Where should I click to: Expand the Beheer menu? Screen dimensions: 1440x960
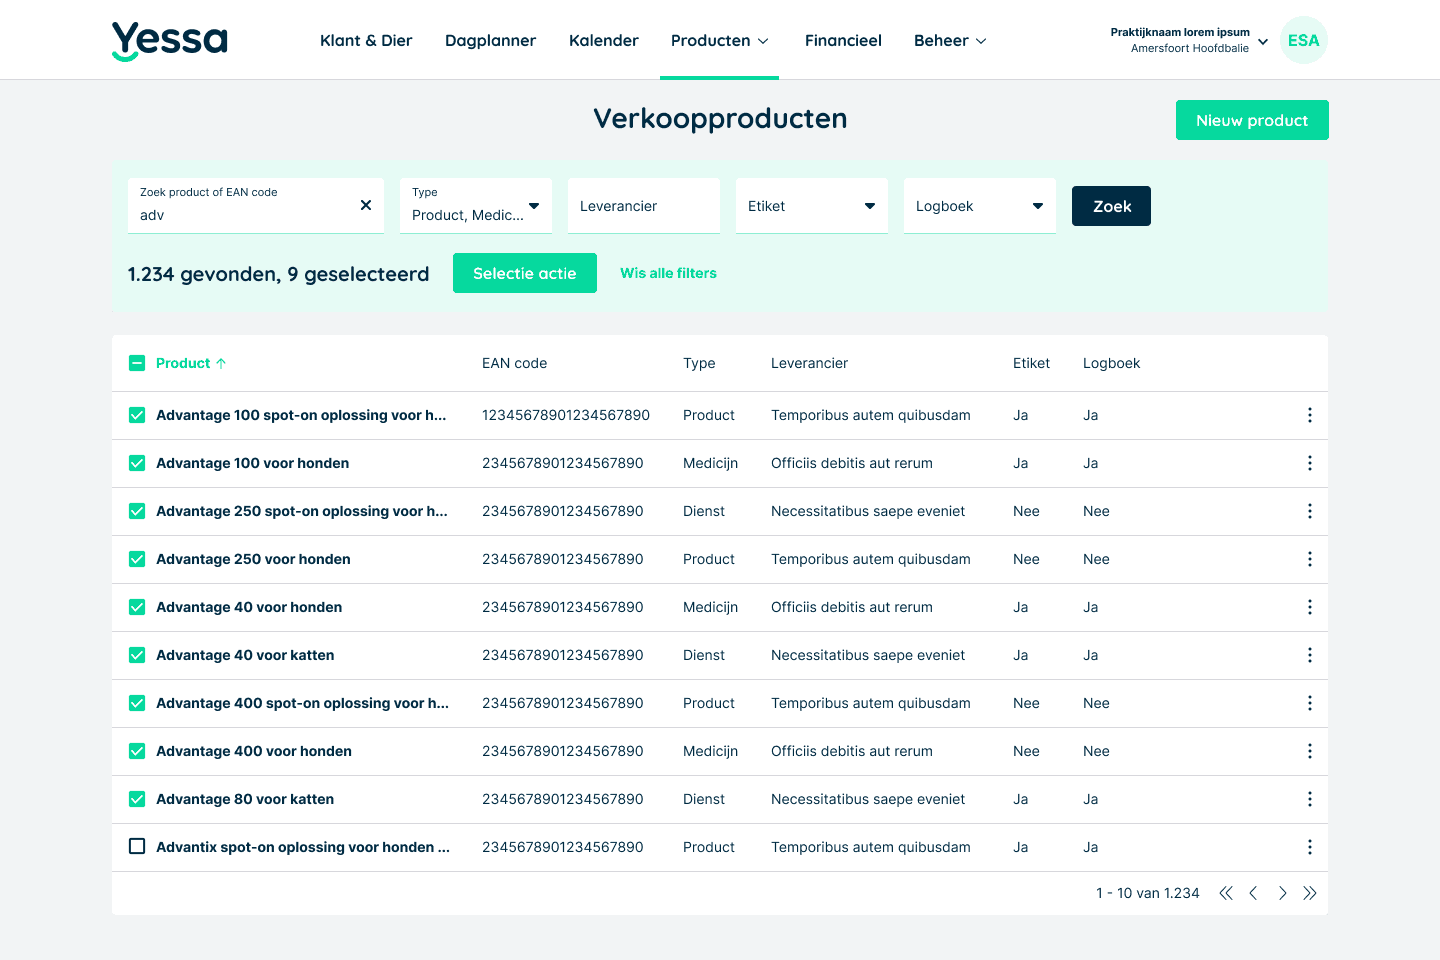click(950, 40)
